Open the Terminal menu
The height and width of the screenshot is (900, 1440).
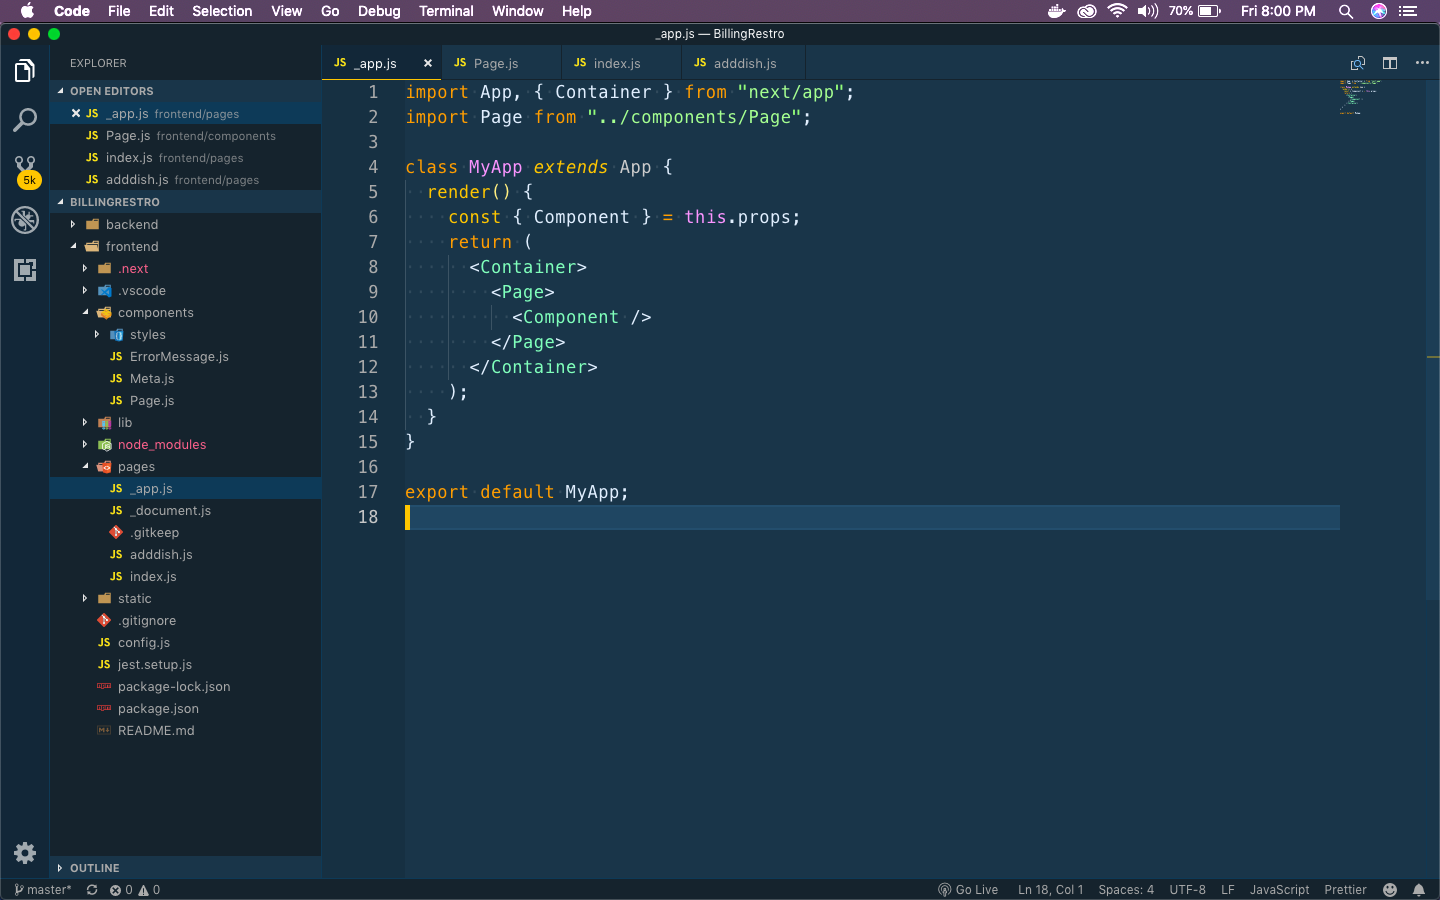click(x=446, y=11)
